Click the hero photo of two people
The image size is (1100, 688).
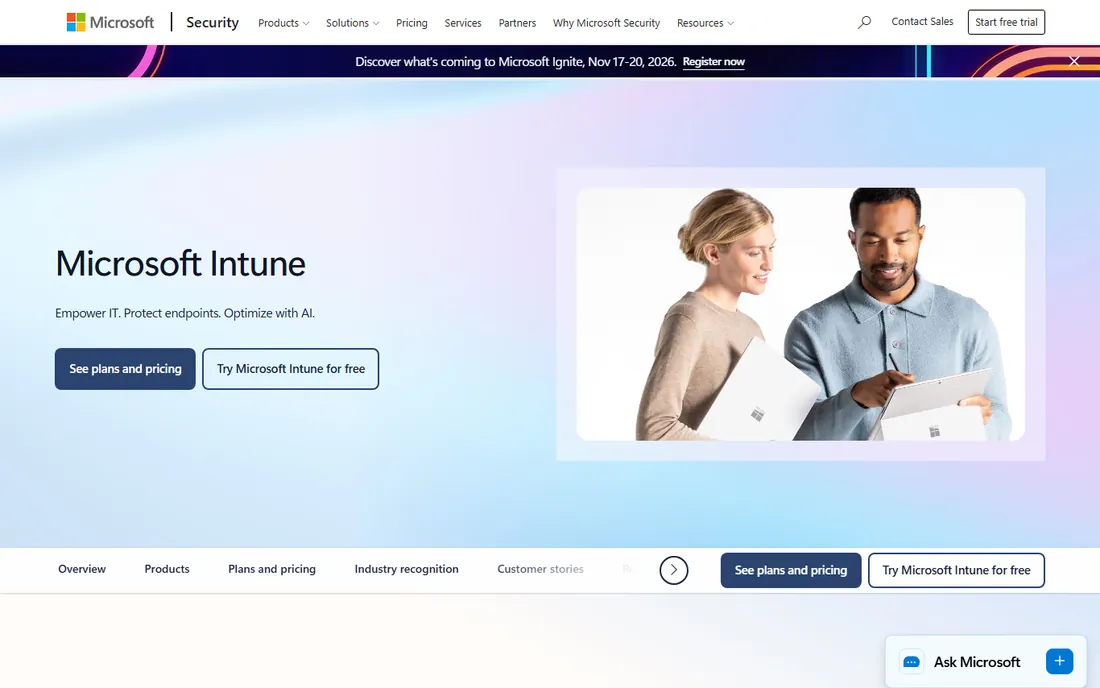tap(800, 314)
